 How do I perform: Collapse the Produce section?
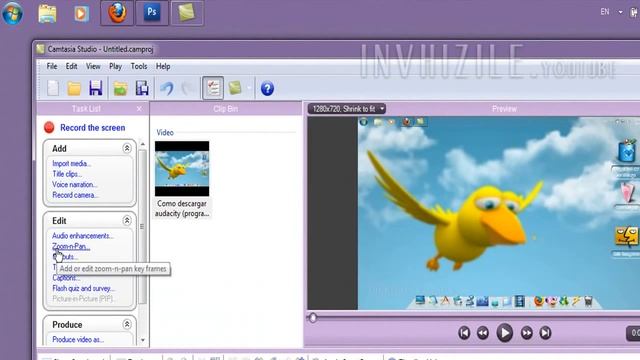click(127, 324)
